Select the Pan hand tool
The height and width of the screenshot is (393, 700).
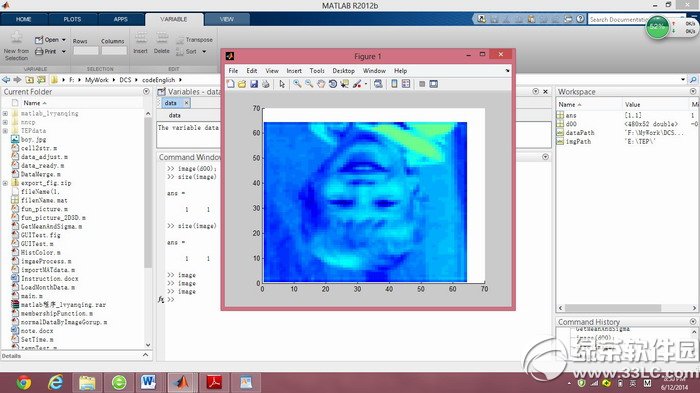tap(321, 84)
